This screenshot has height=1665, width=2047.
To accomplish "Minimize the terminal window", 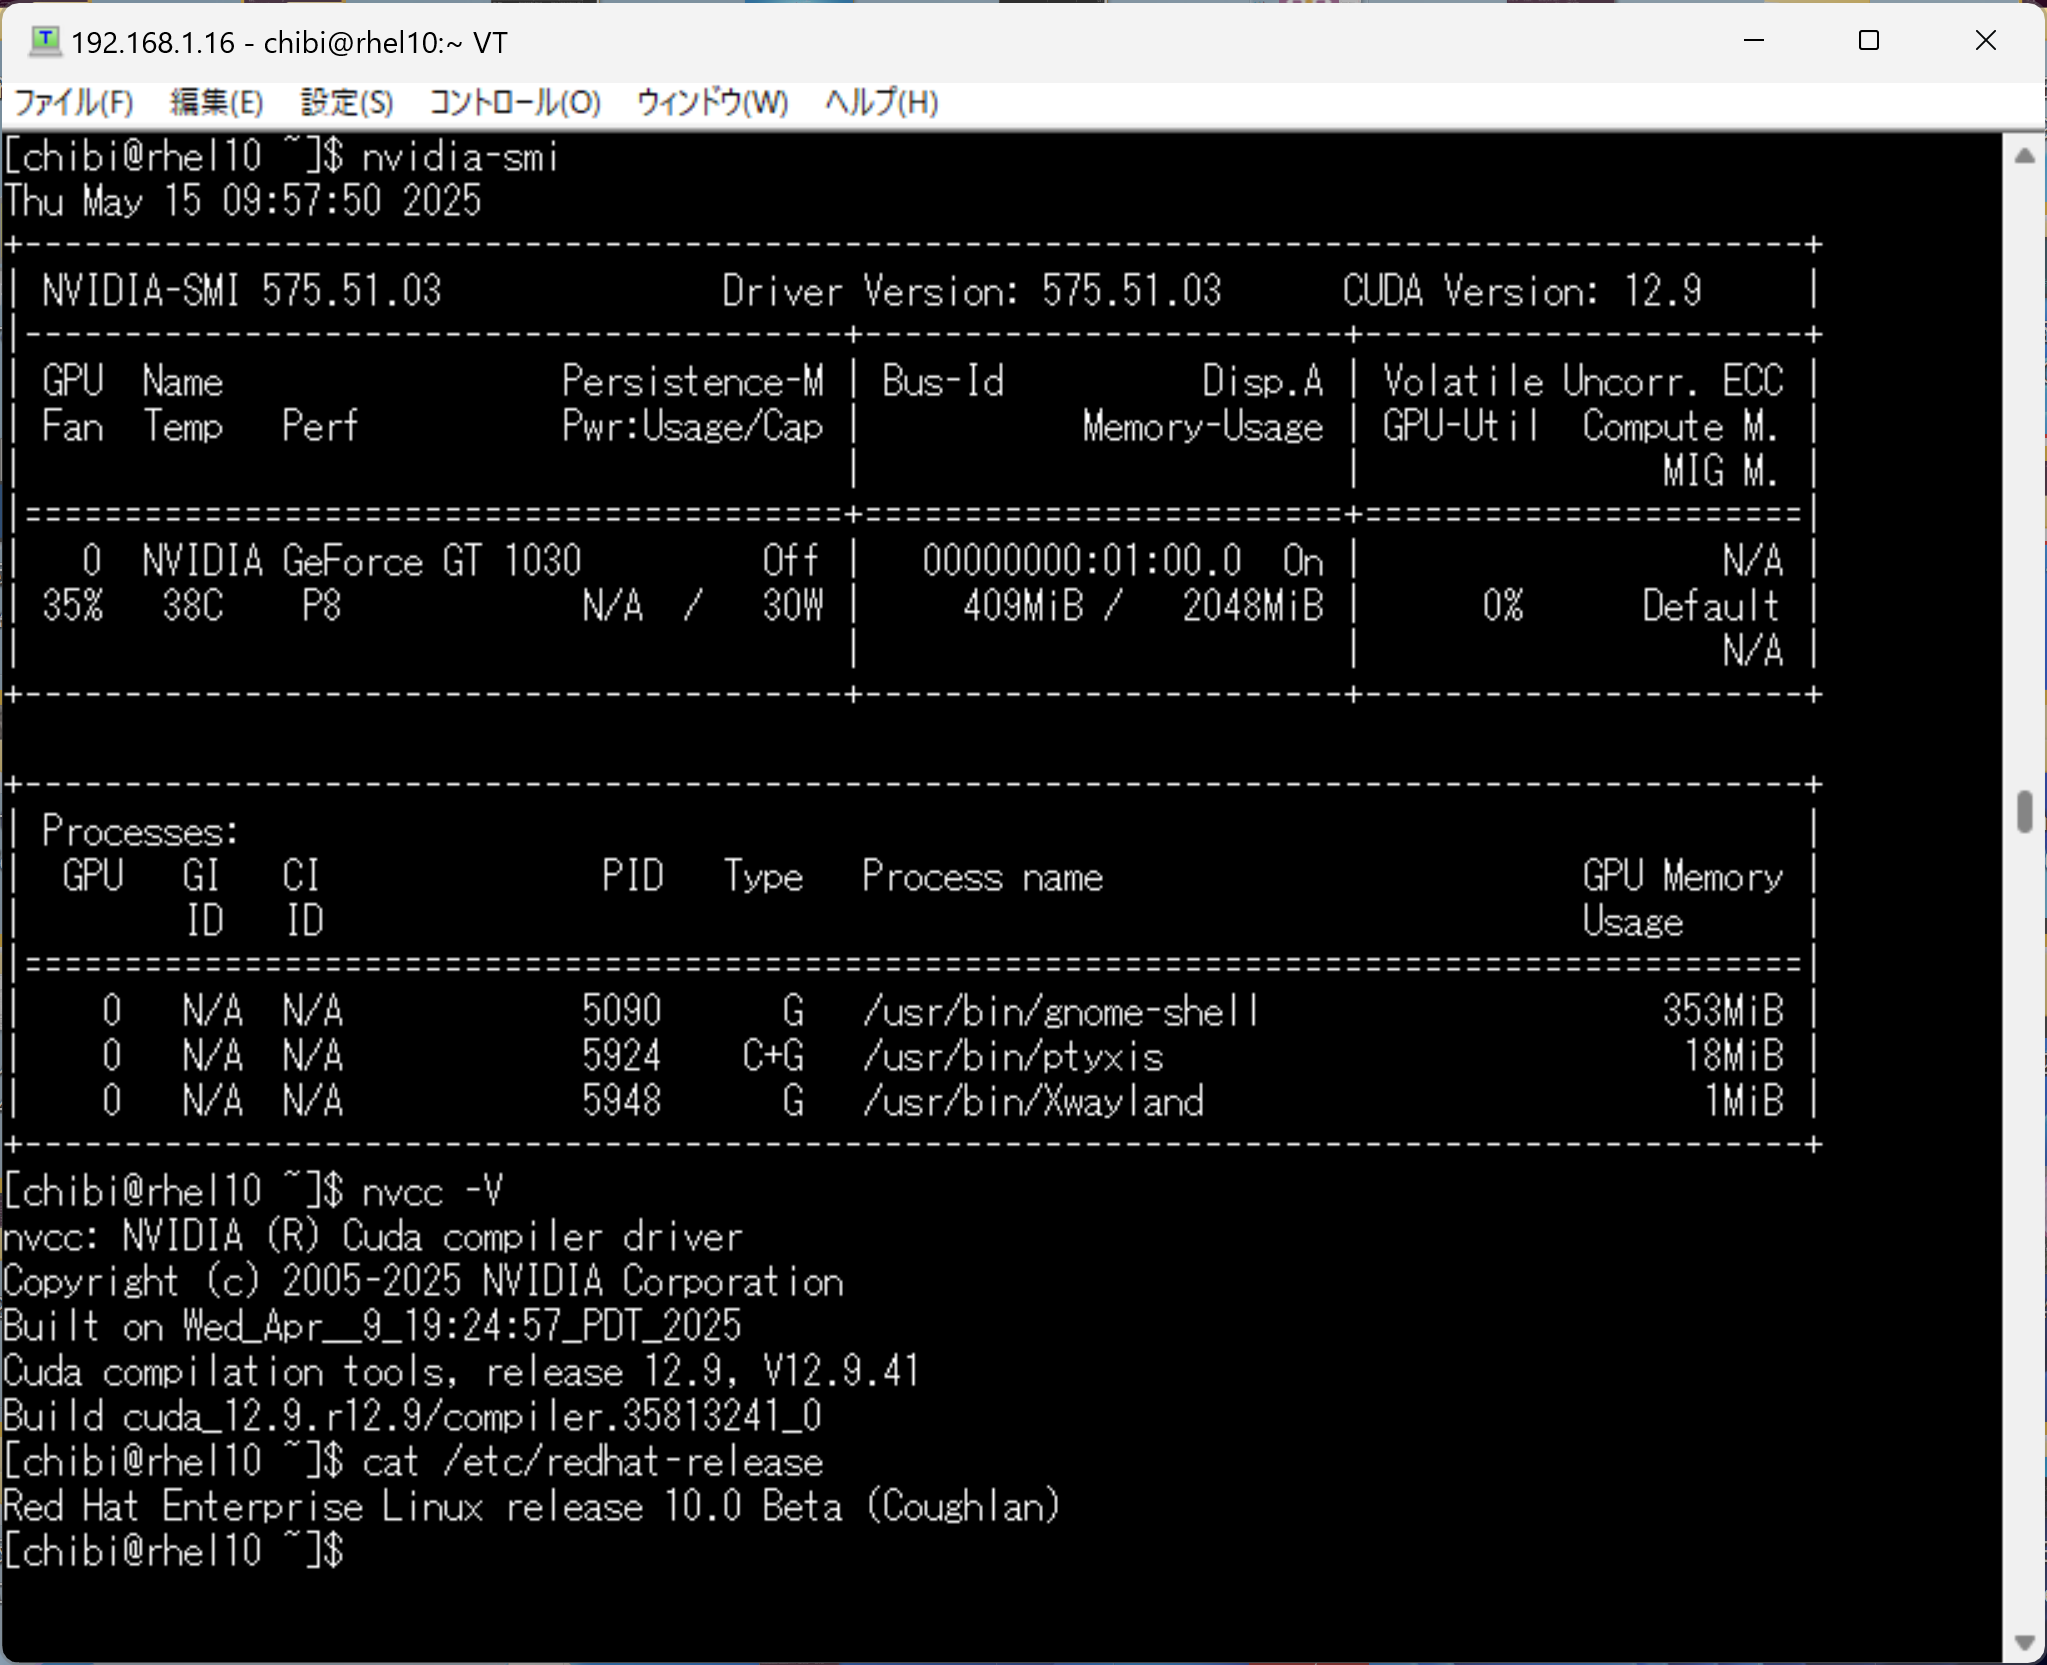I will pyautogui.click(x=1753, y=41).
